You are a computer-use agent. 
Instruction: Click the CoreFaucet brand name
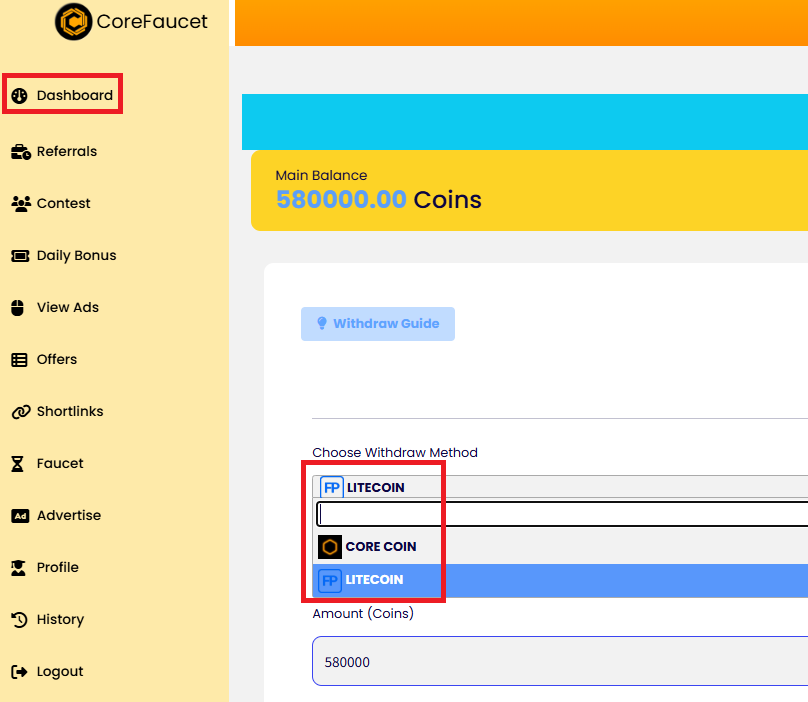point(152,22)
